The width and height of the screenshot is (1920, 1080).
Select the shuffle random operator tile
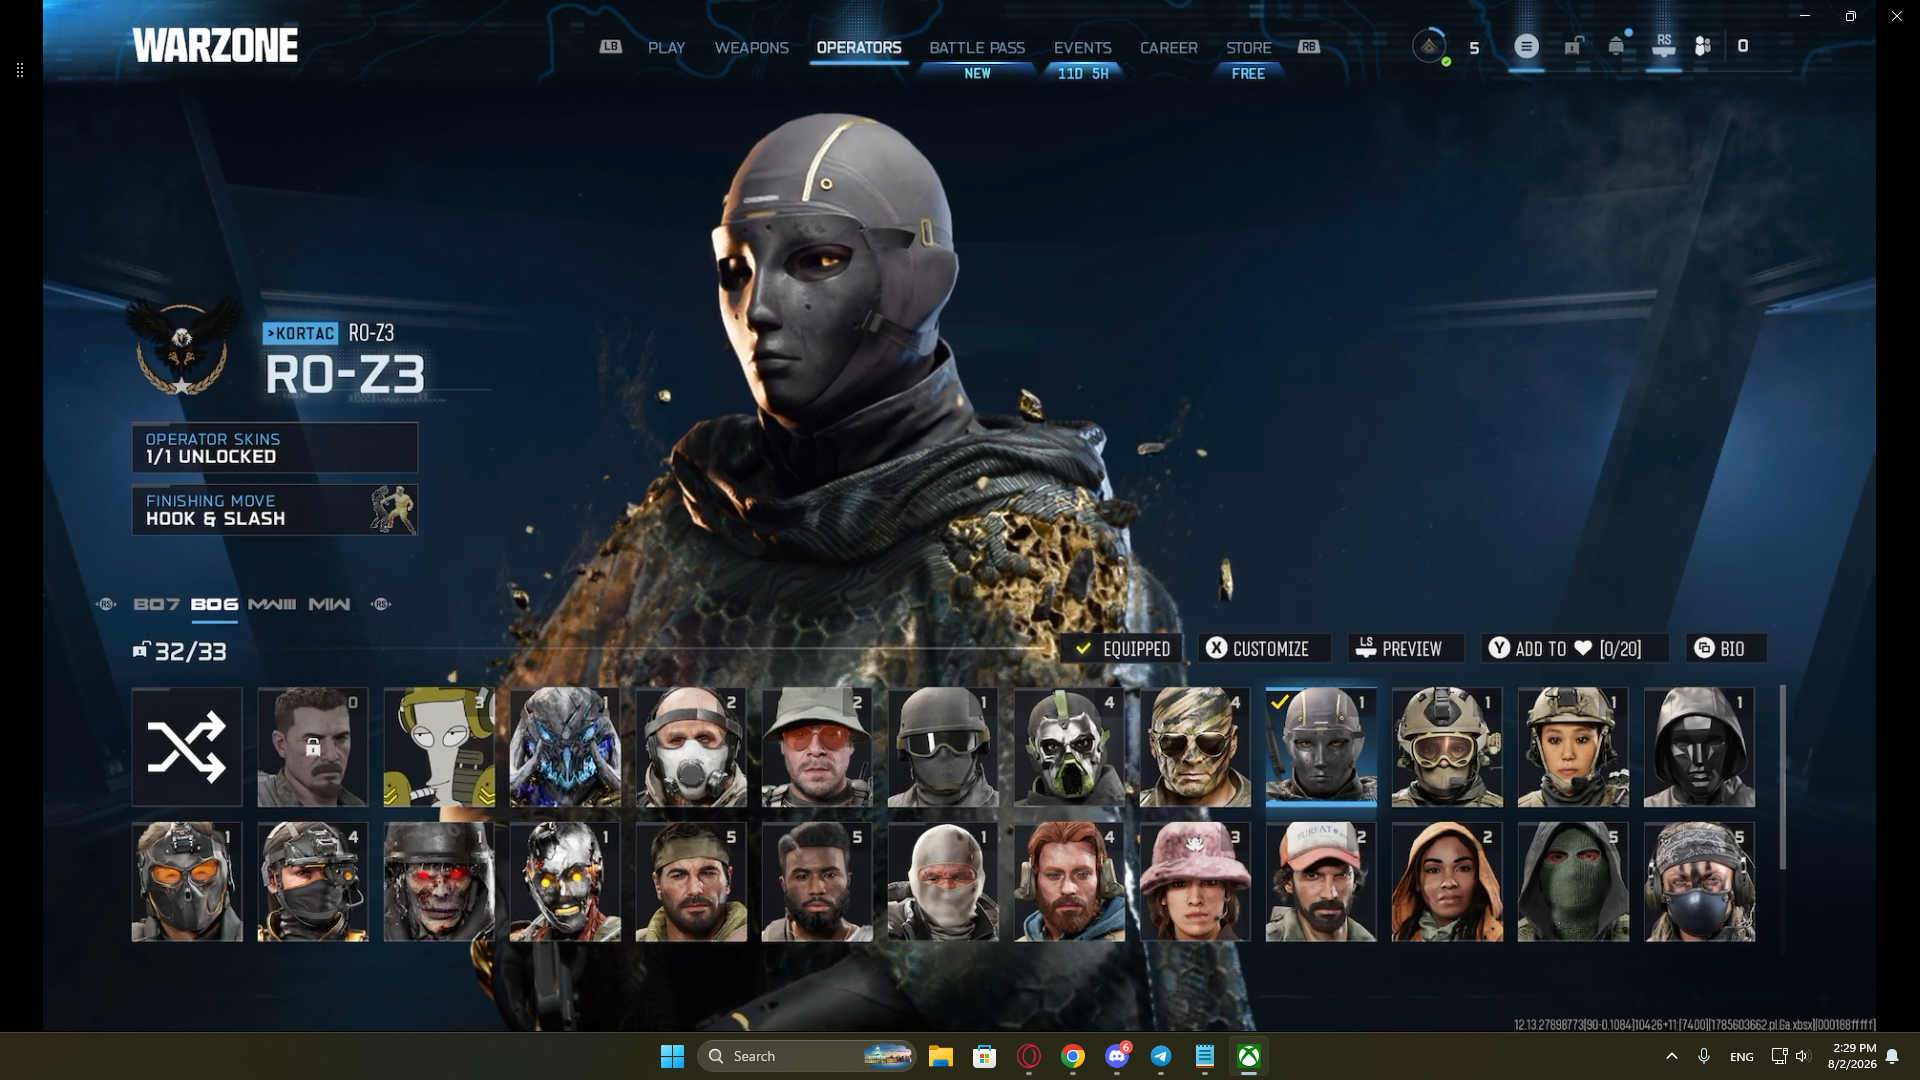[x=187, y=747]
